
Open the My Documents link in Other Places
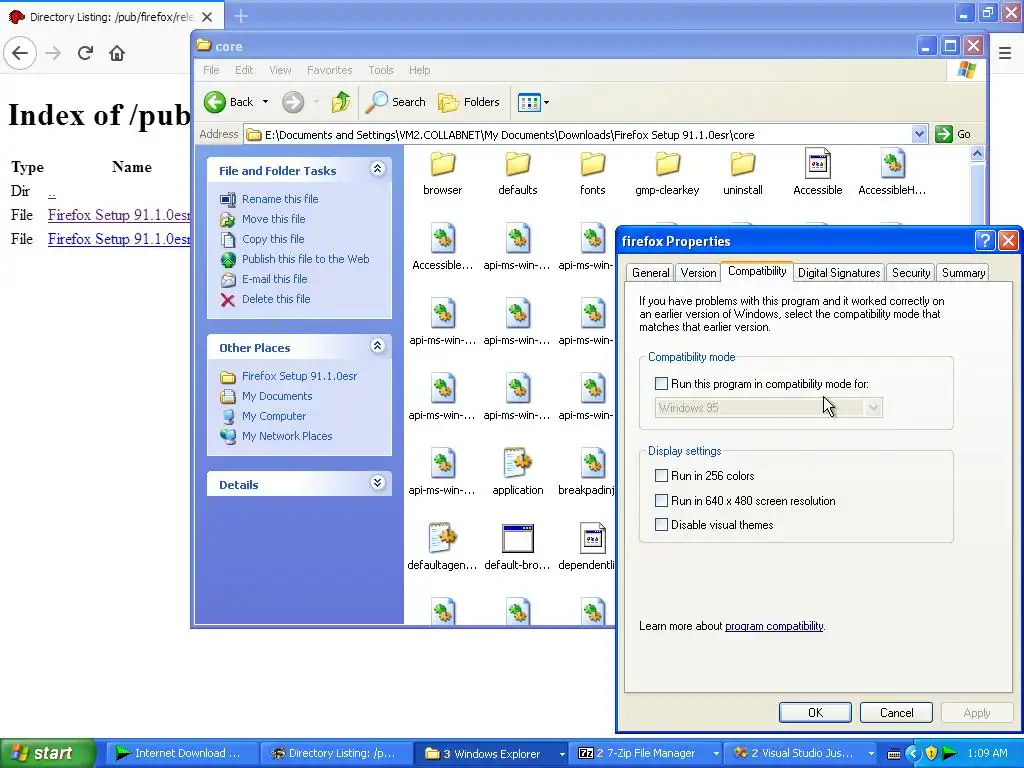point(277,396)
